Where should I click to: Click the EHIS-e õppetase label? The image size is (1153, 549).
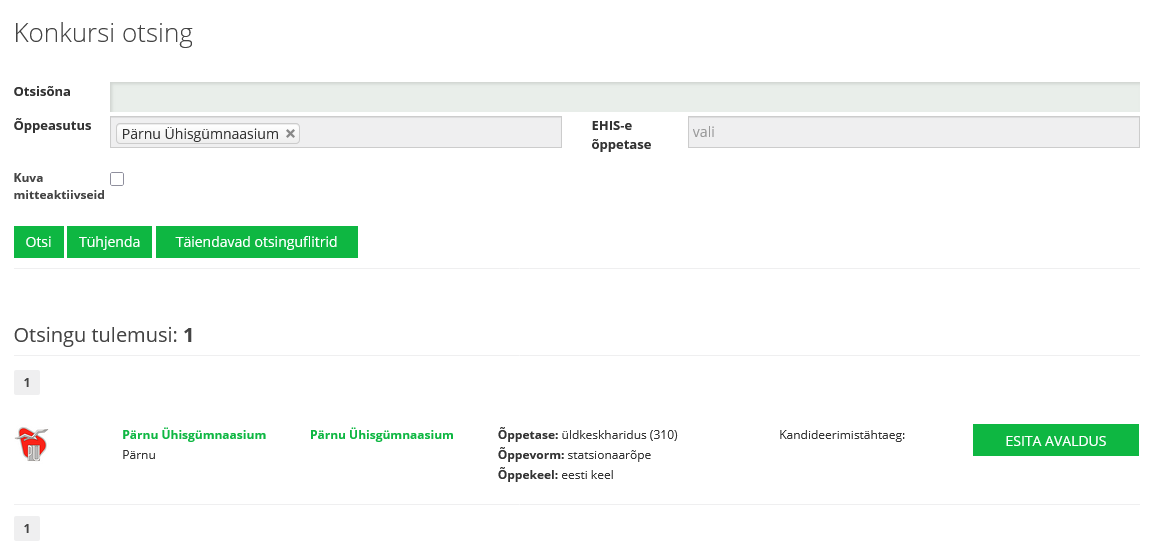coord(621,135)
